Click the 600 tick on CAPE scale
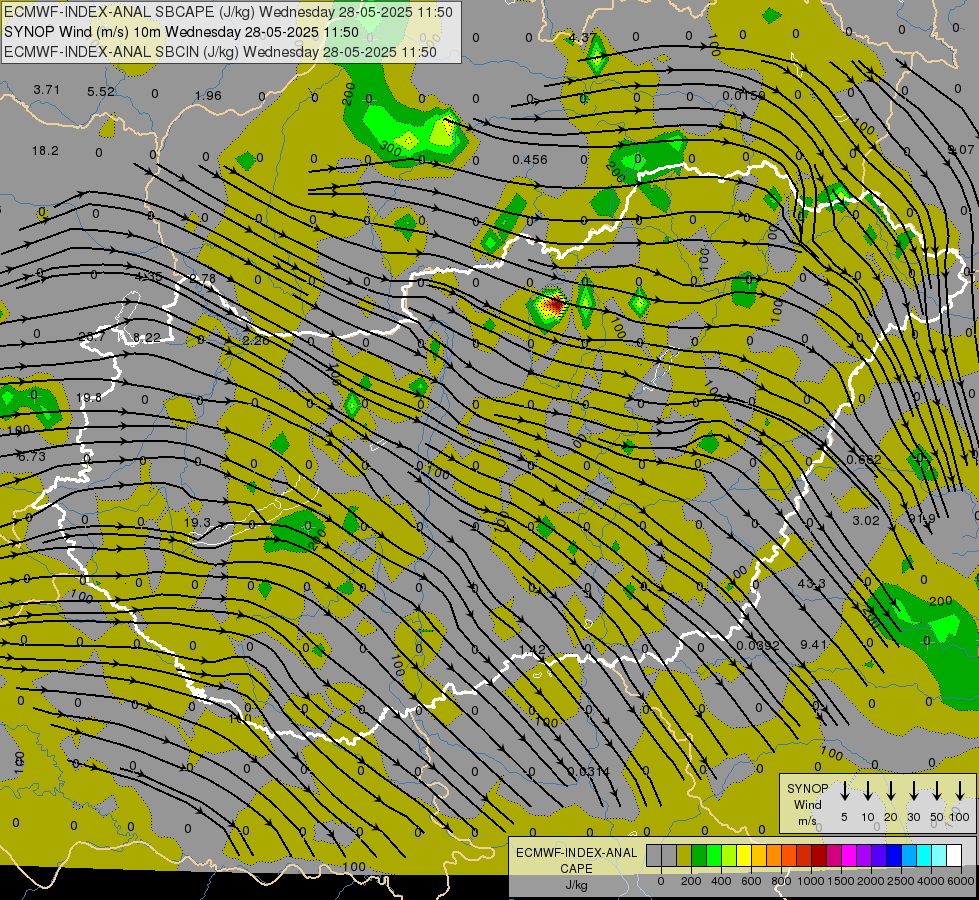This screenshot has width=979, height=900. 751,881
